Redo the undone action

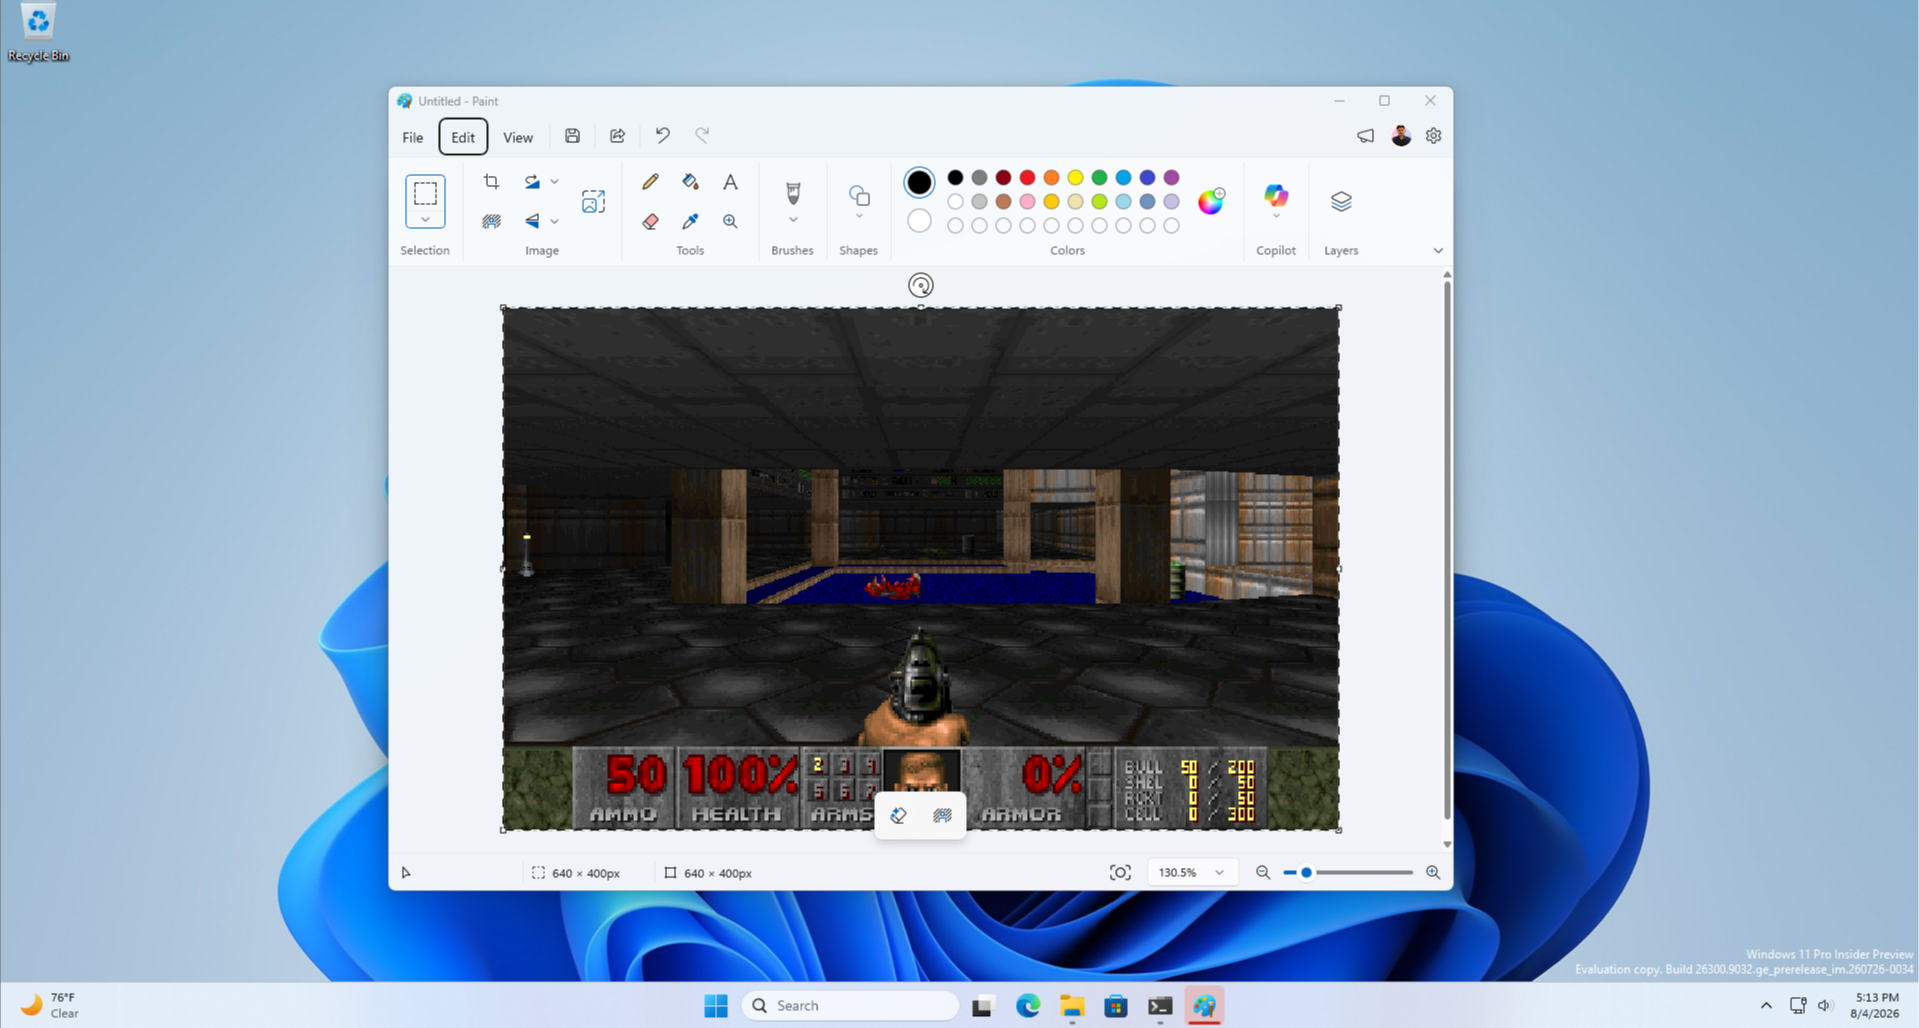[702, 136]
